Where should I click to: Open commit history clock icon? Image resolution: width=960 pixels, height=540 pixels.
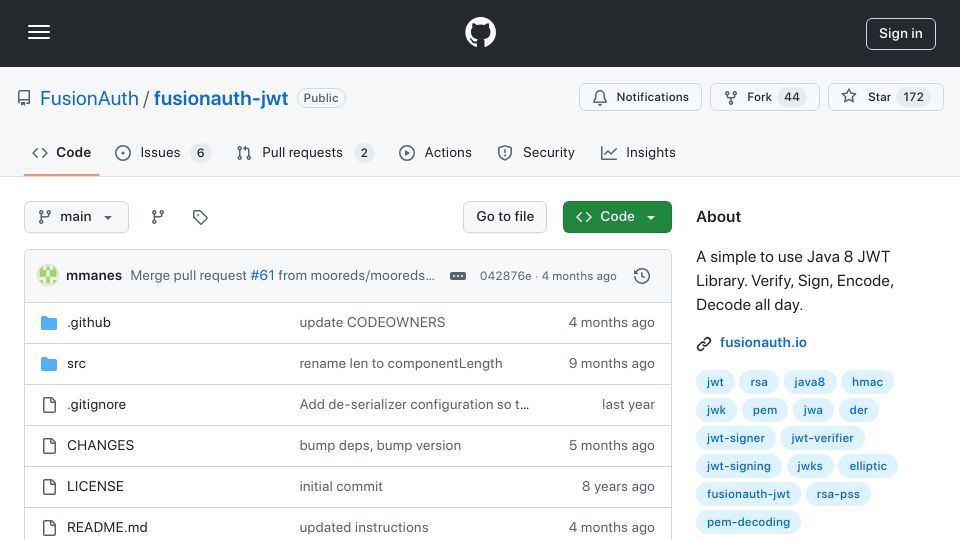[642, 276]
